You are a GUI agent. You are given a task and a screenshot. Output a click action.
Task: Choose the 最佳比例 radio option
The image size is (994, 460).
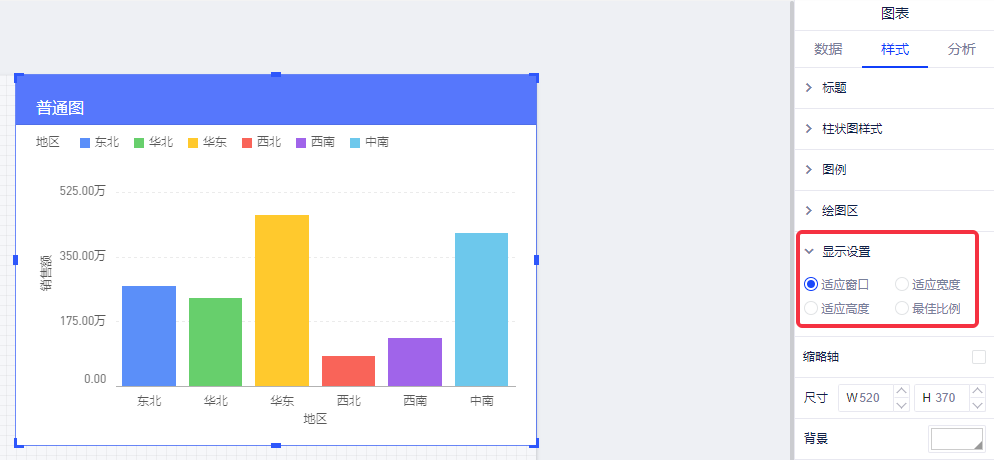tap(902, 309)
